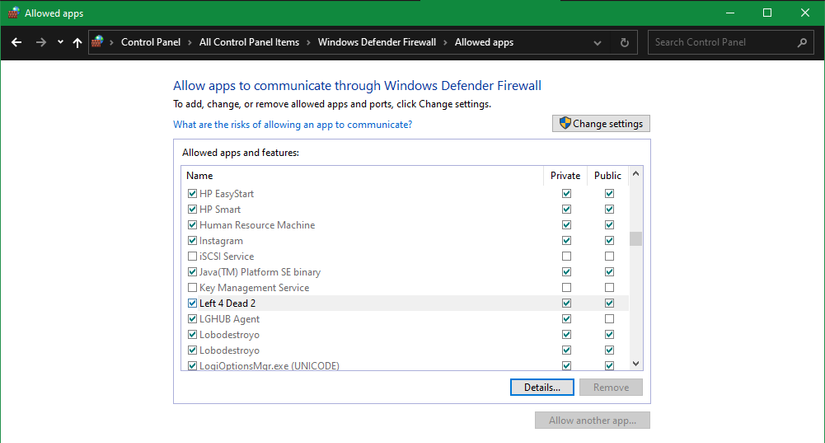Click the Forward navigation arrow
This screenshot has height=443, width=825.
pyautogui.click(x=41, y=43)
